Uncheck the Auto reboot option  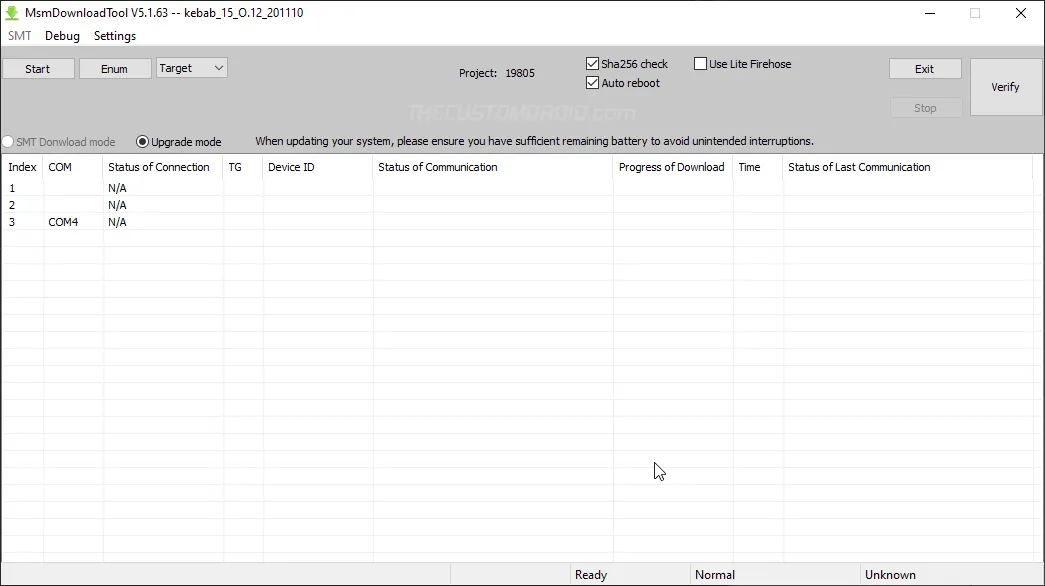(x=592, y=83)
